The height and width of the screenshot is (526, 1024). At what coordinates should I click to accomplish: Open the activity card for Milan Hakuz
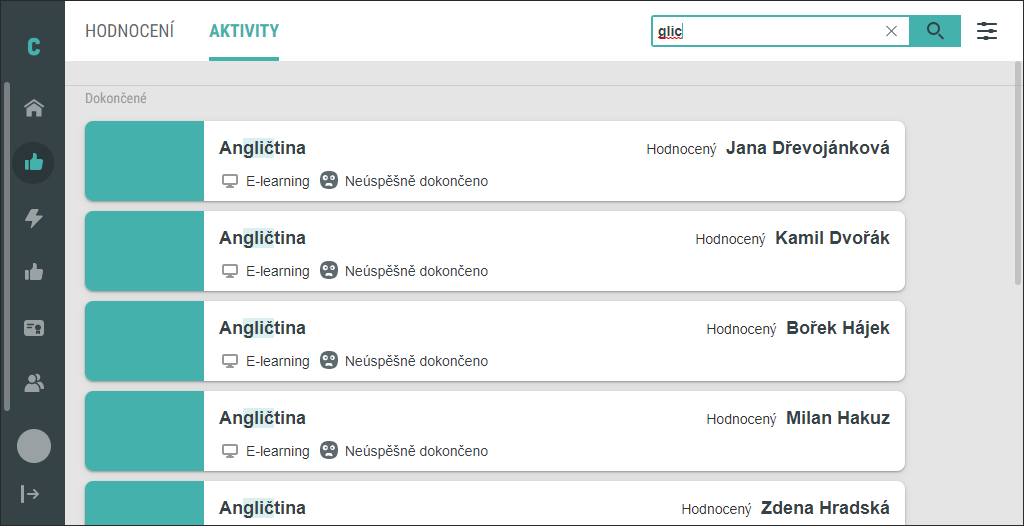click(495, 431)
